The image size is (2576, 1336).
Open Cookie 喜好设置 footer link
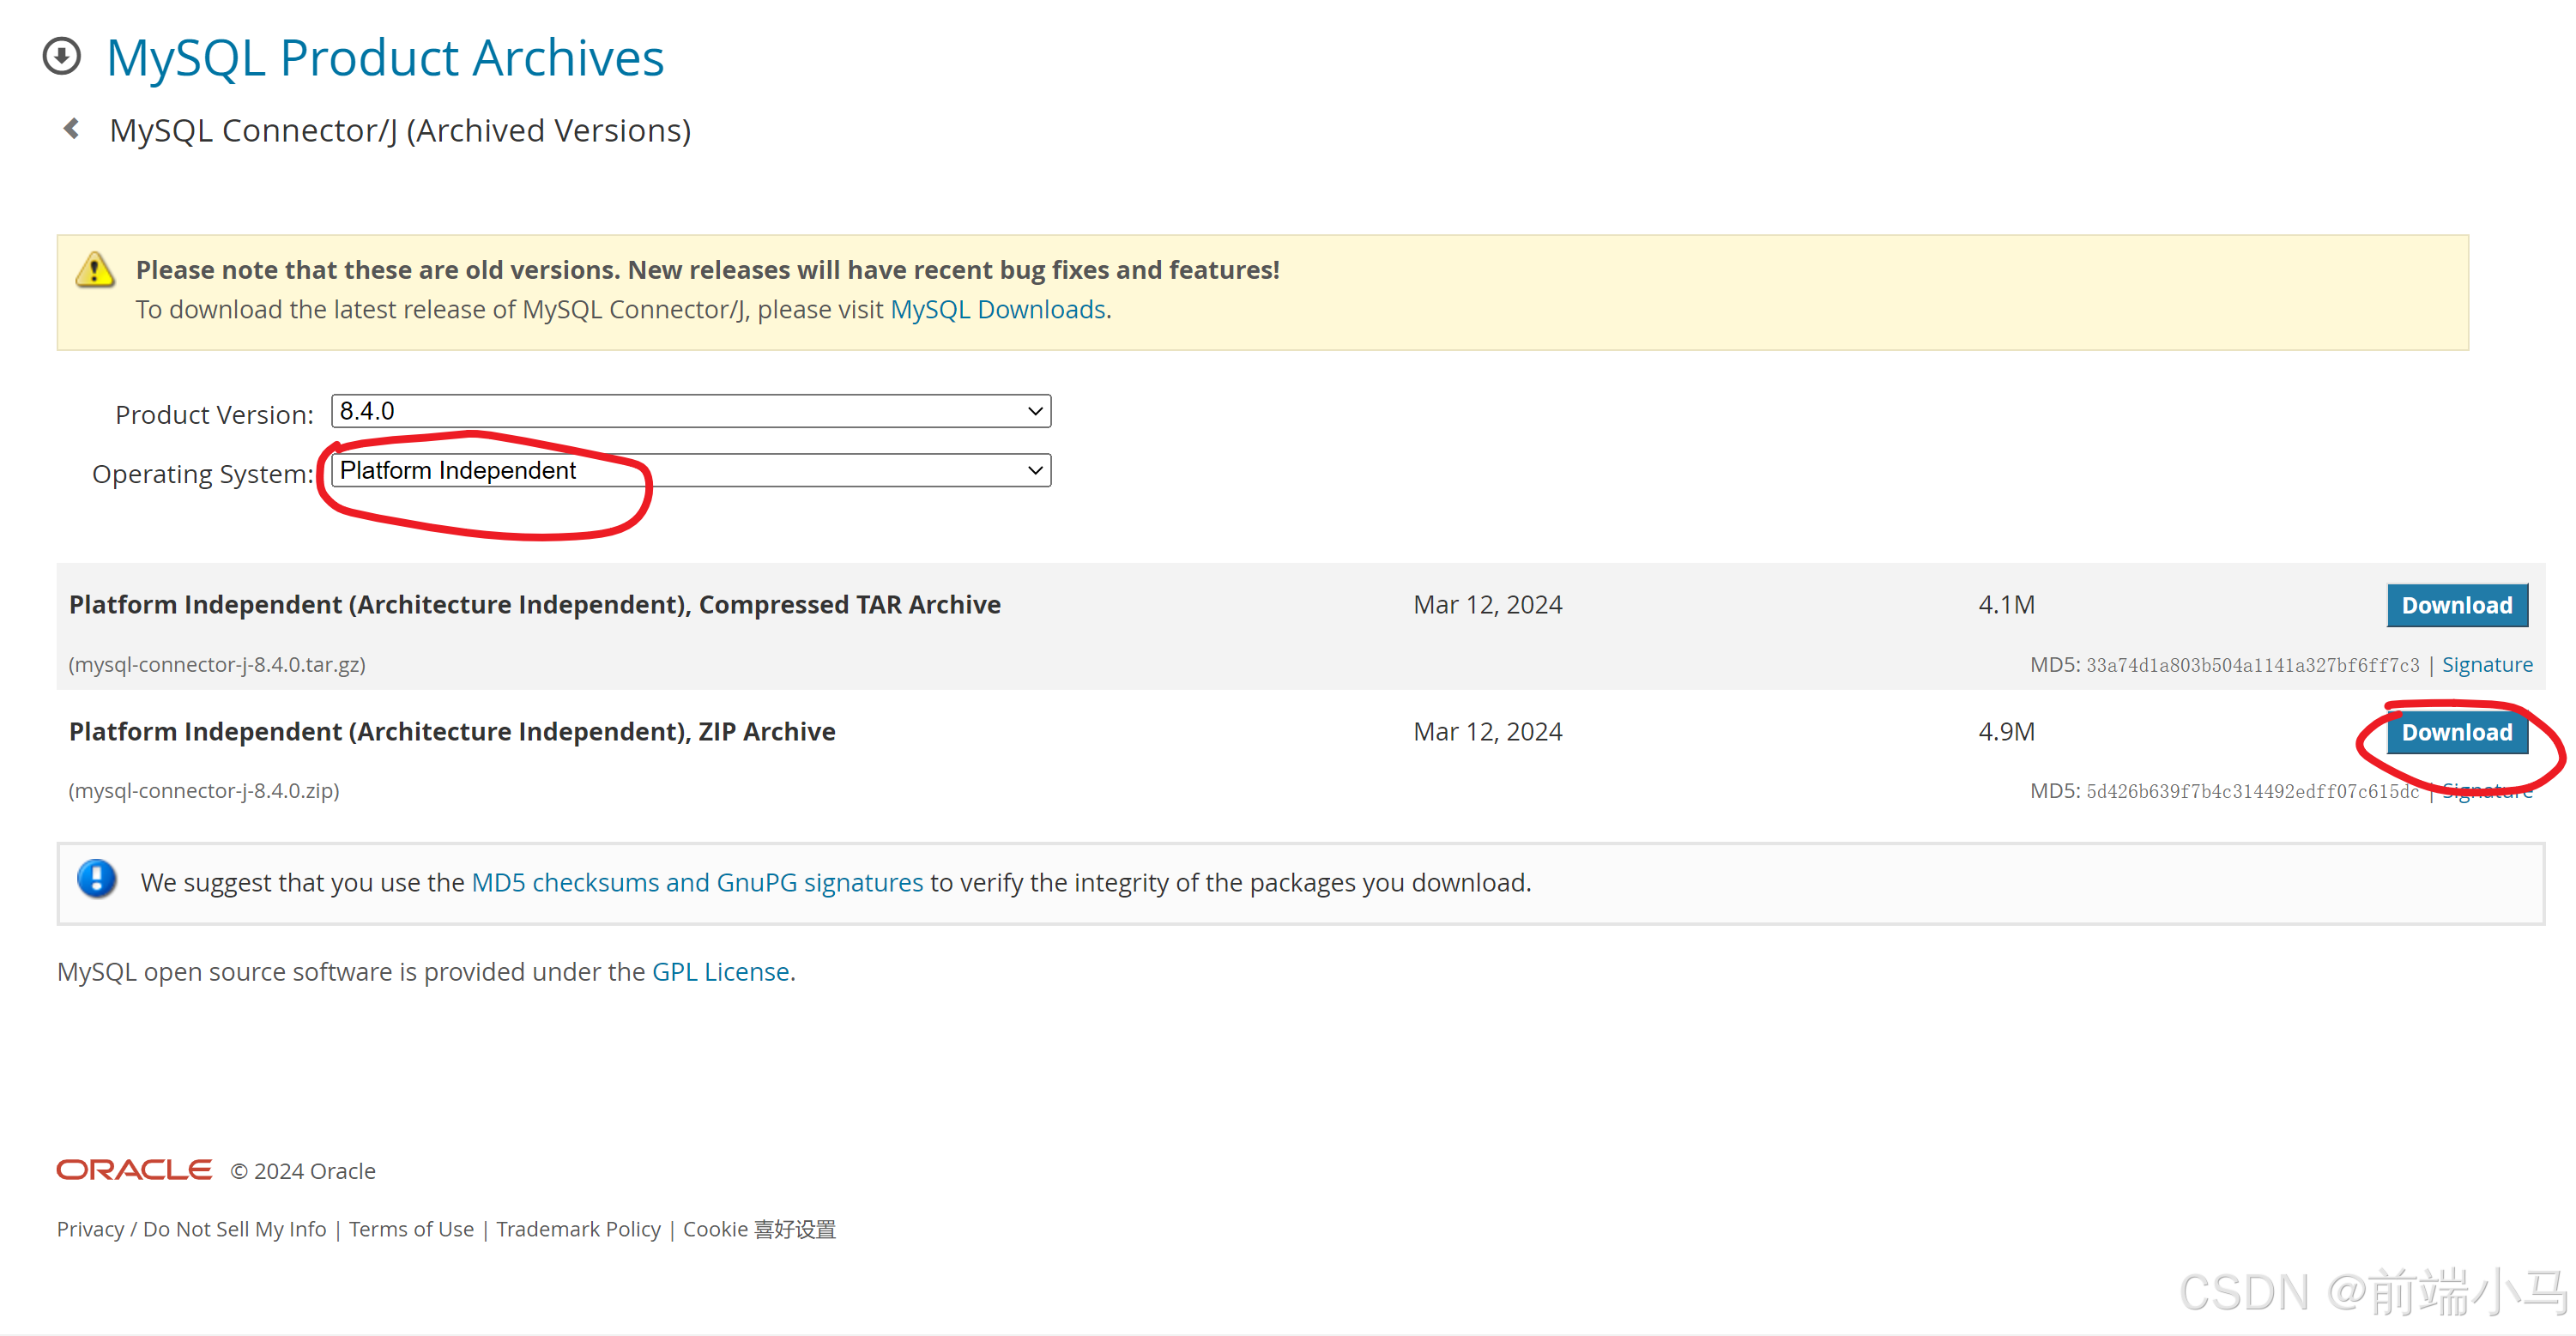click(759, 1229)
